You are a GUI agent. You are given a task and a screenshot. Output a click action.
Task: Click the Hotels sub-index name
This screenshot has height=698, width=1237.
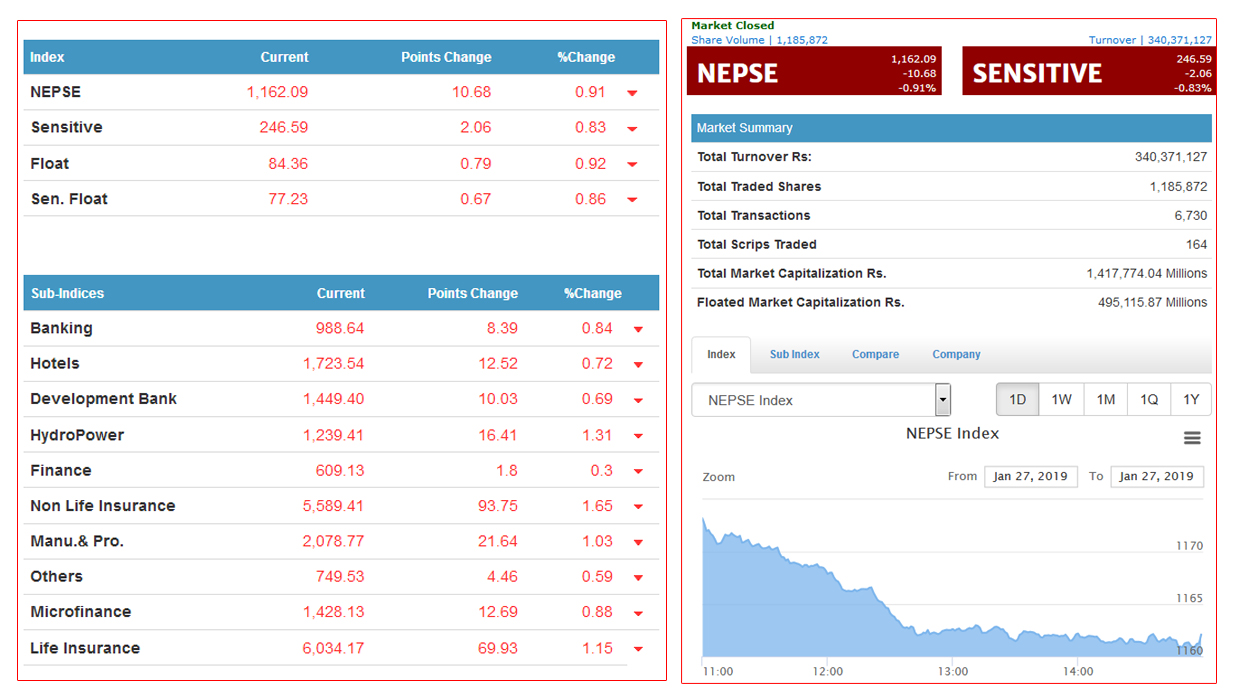[55, 363]
